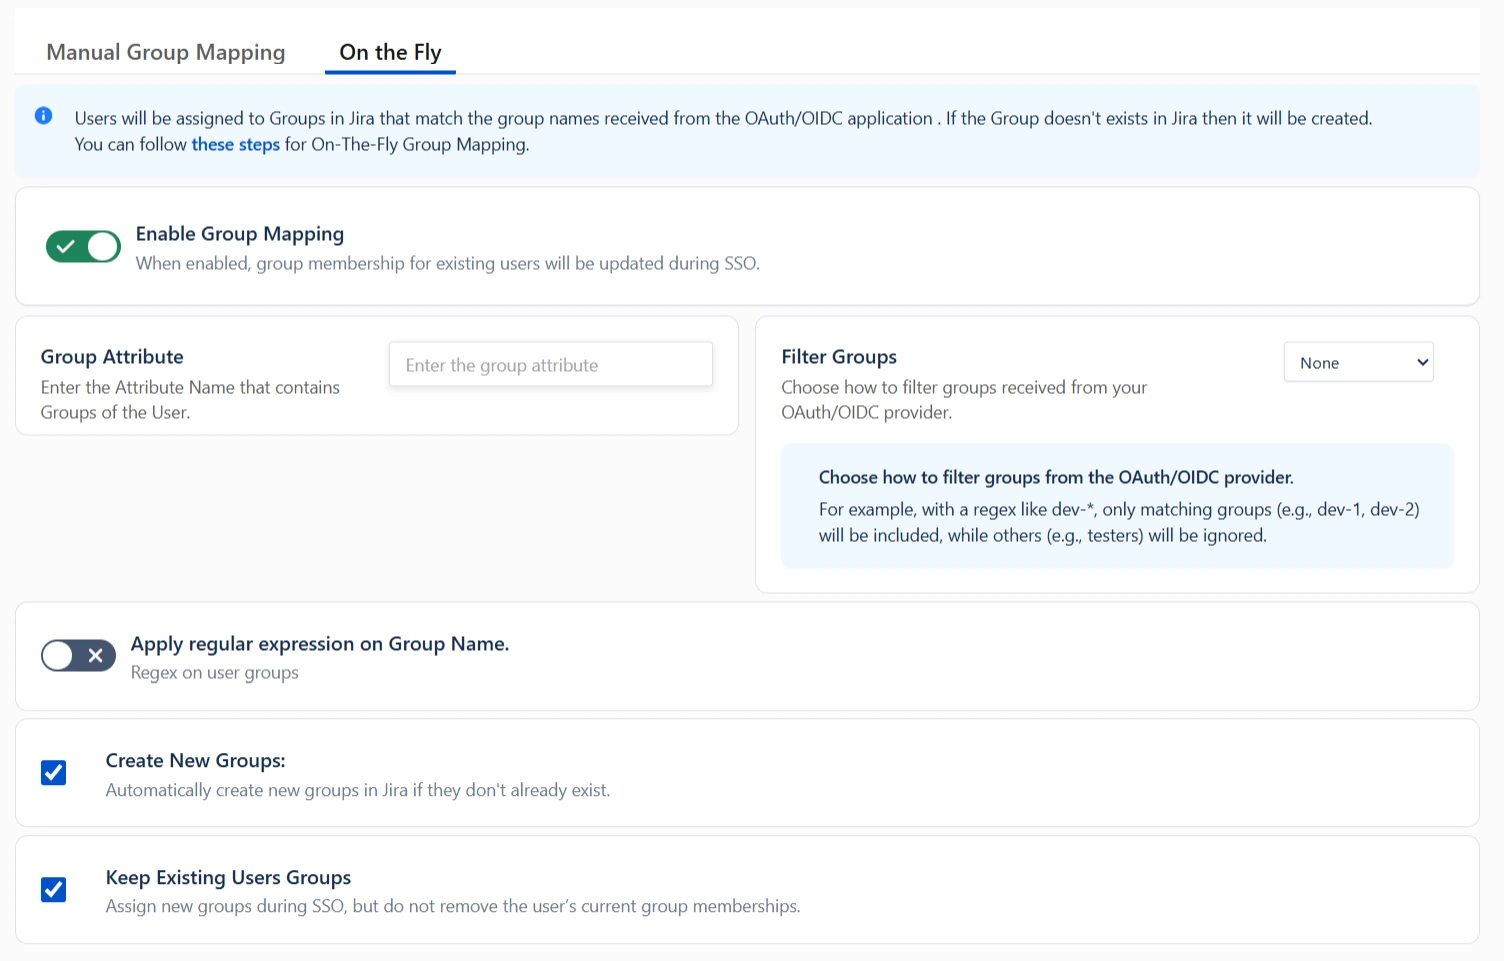Select the On the Fly tab
1504x961 pixels.
(390, 52)
